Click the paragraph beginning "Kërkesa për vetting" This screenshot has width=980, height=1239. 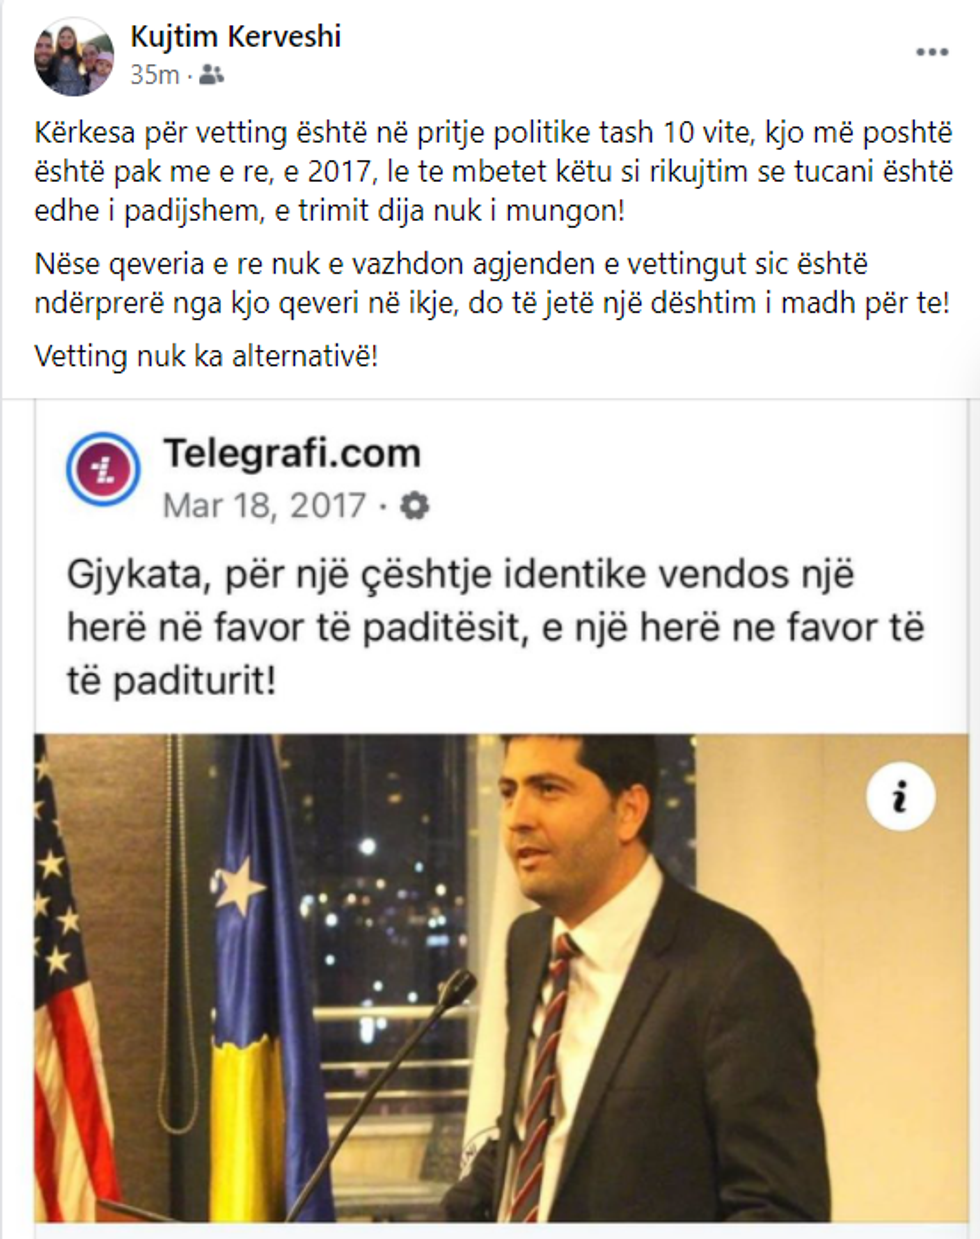click(493, 171)
